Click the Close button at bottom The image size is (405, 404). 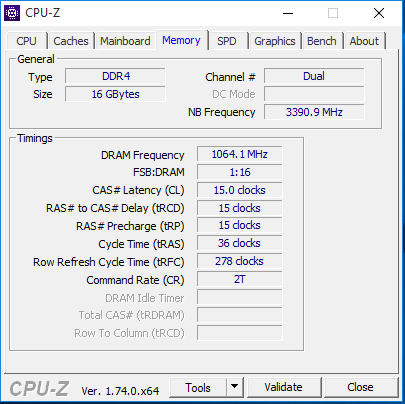(360, 387)
